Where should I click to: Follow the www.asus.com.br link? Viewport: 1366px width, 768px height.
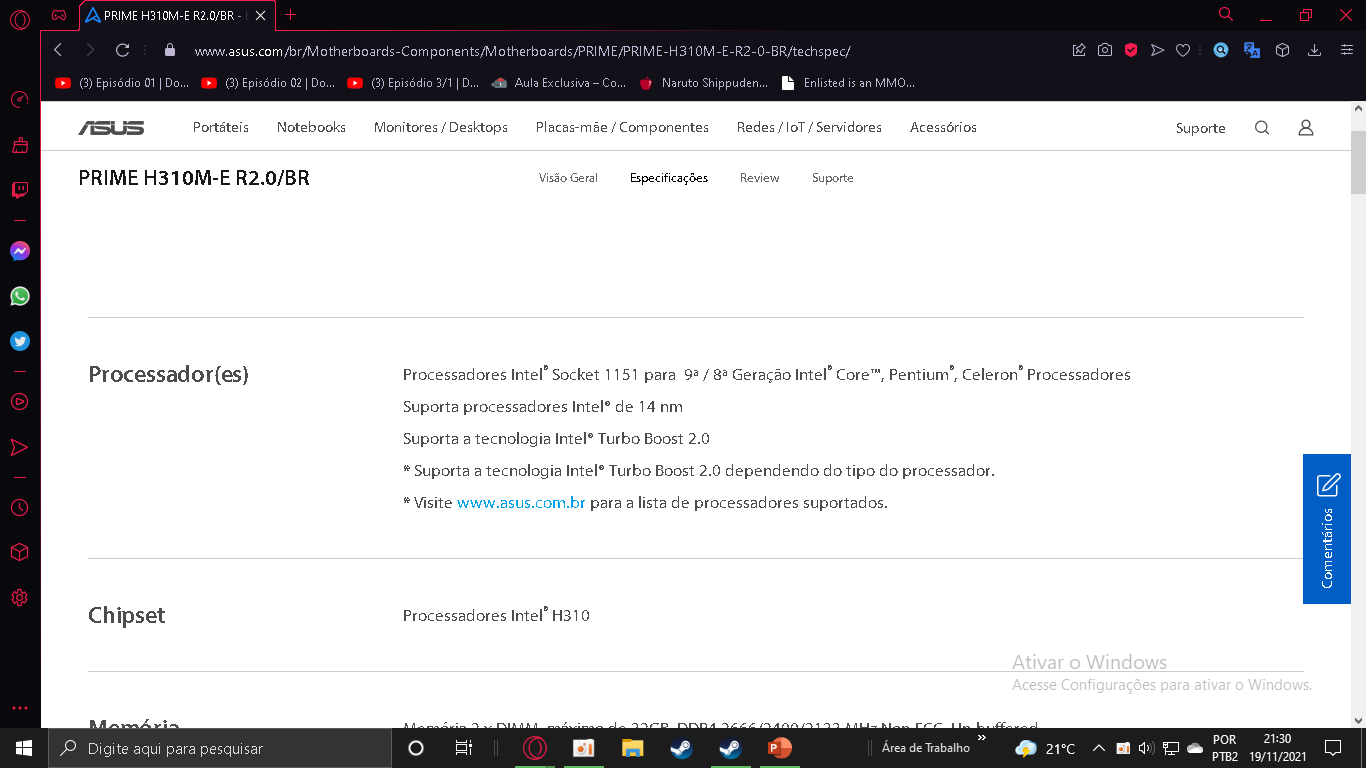tap(521, 503)
